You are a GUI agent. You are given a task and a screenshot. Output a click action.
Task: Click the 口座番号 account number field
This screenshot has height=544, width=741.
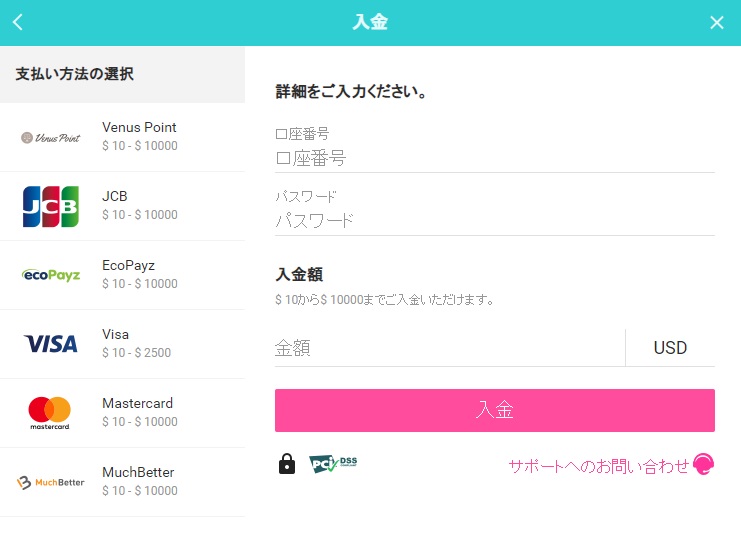coord(495,158)
